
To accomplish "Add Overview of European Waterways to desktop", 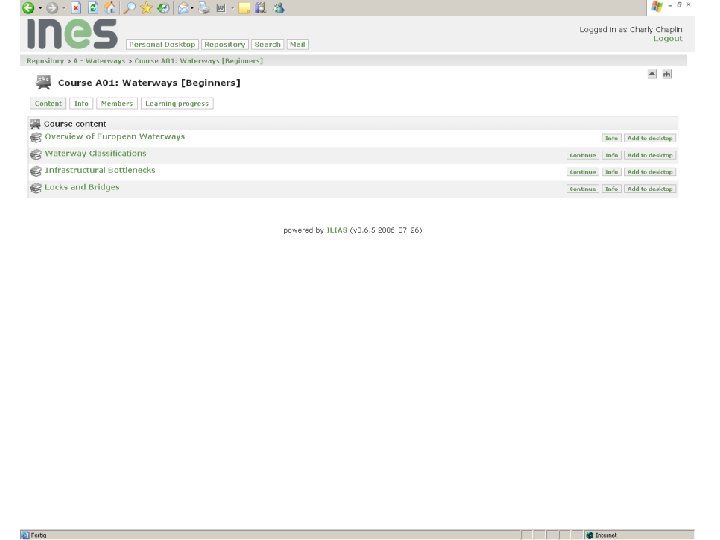I will click(x=650, y=138).
